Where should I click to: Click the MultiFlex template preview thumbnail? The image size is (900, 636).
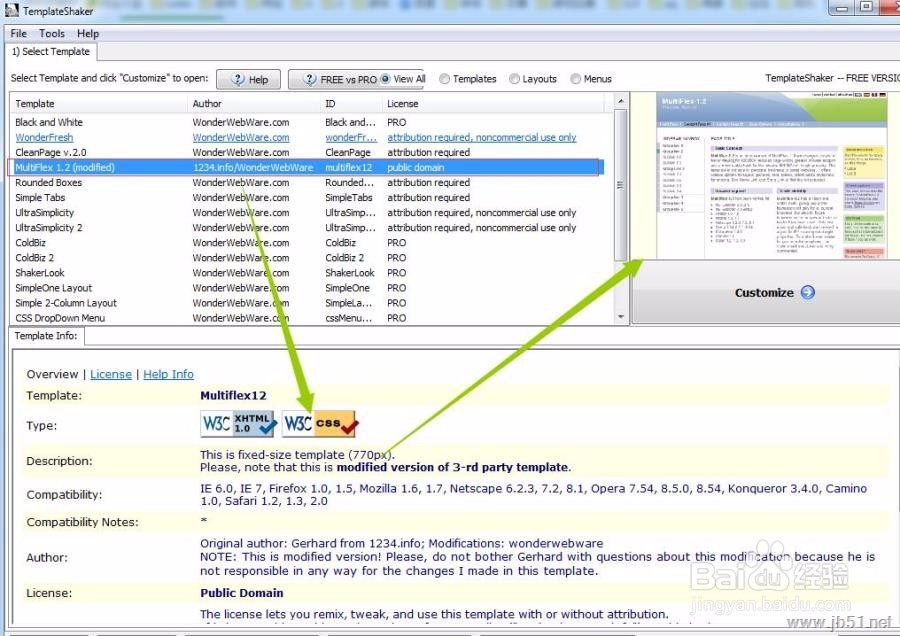[x=771, y=176]
